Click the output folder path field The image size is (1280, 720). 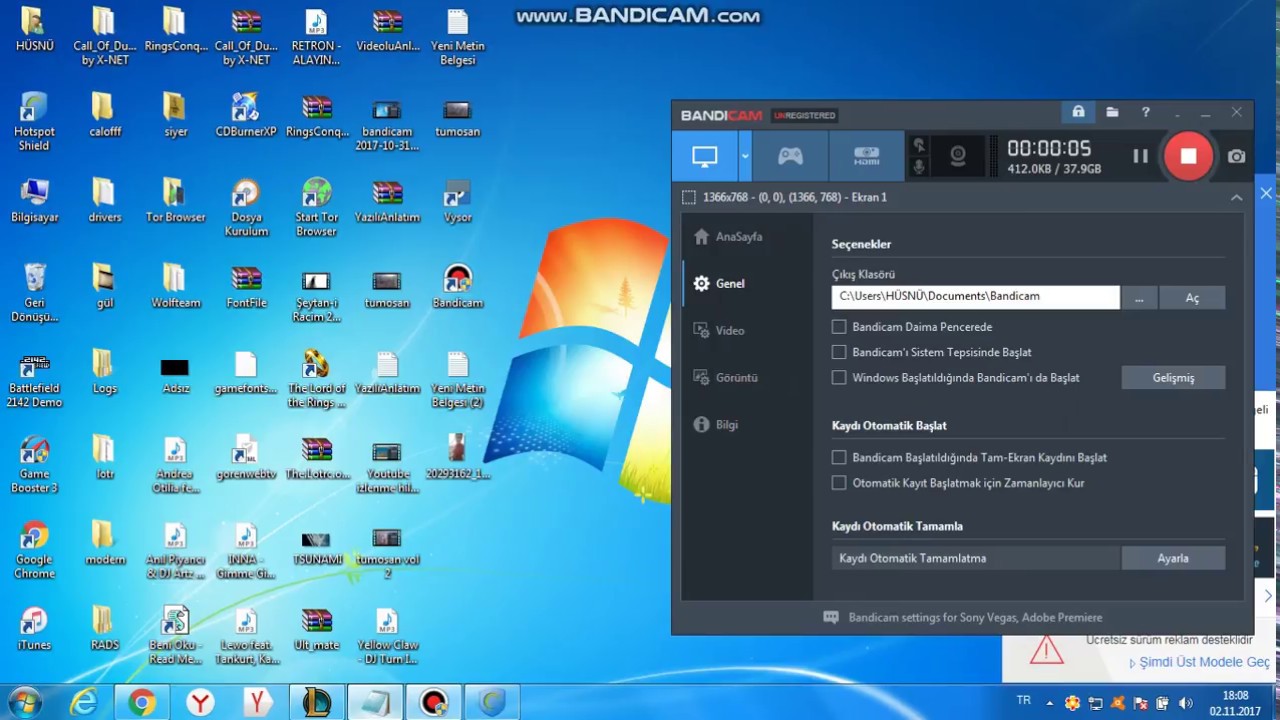coord(975,297)
